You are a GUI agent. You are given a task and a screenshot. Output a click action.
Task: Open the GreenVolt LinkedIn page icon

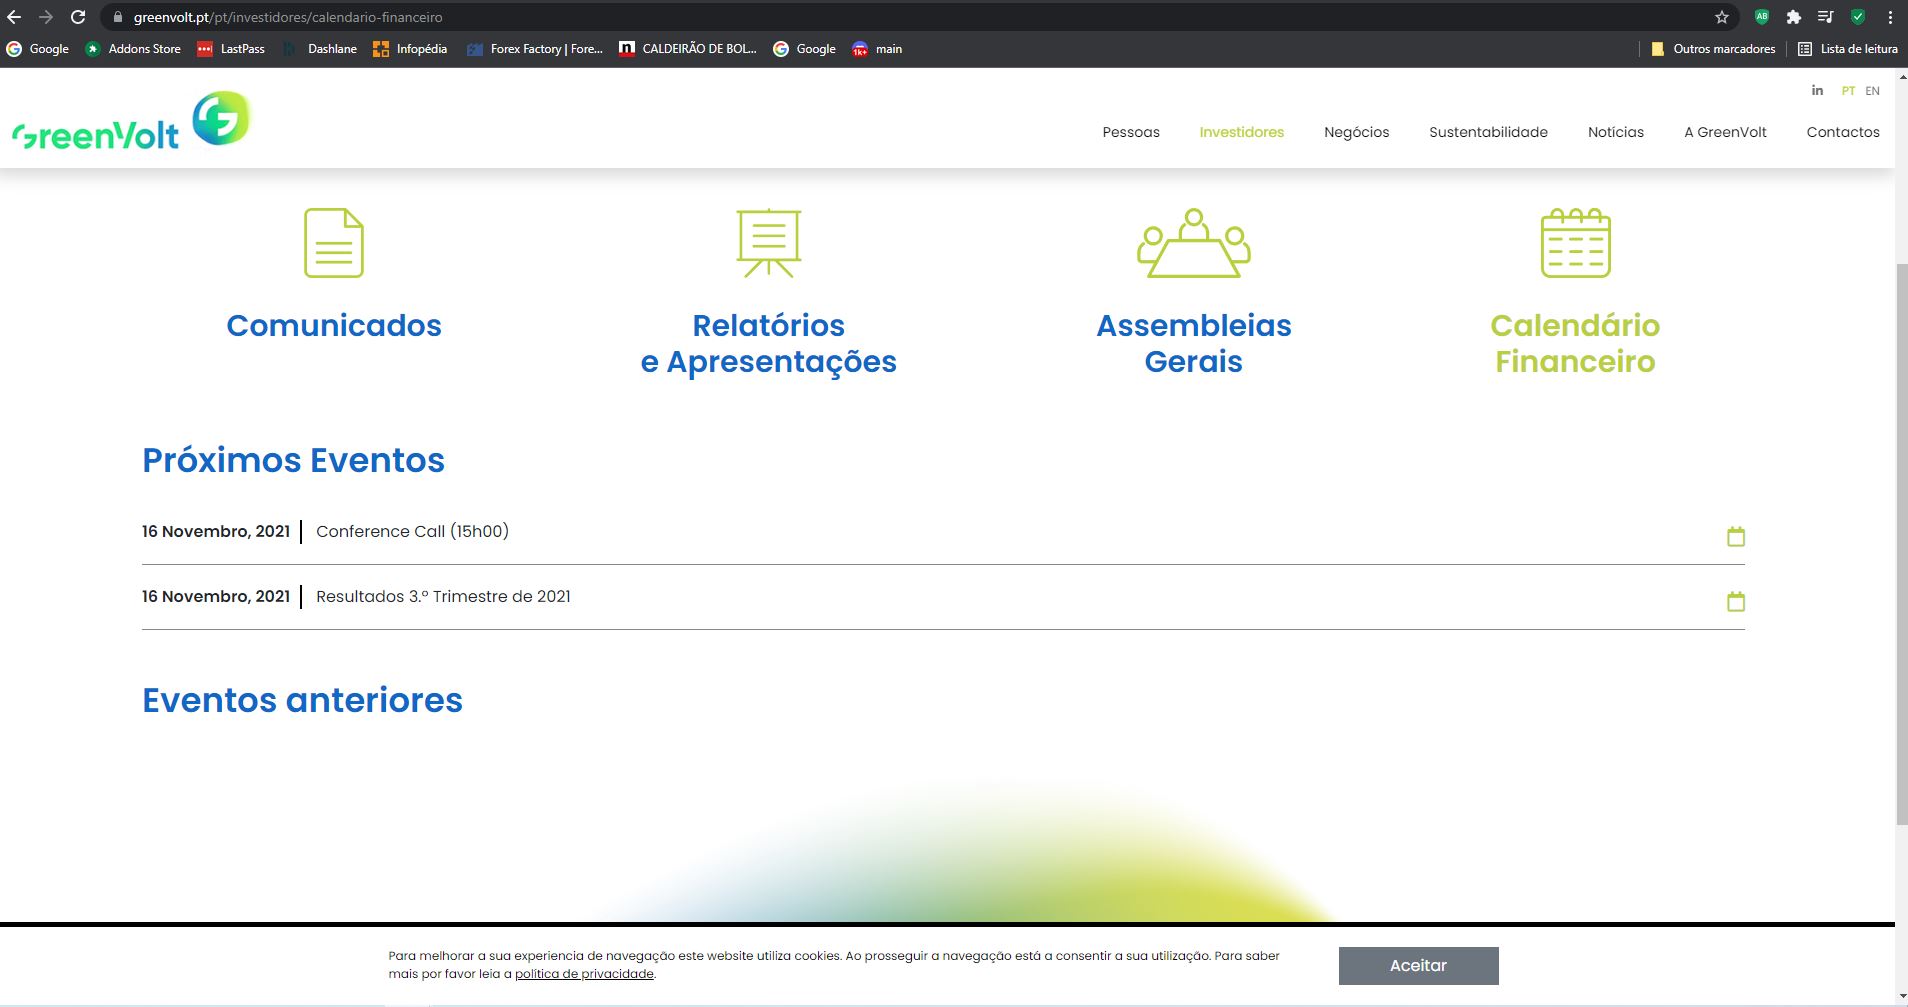click(1817, 90)
